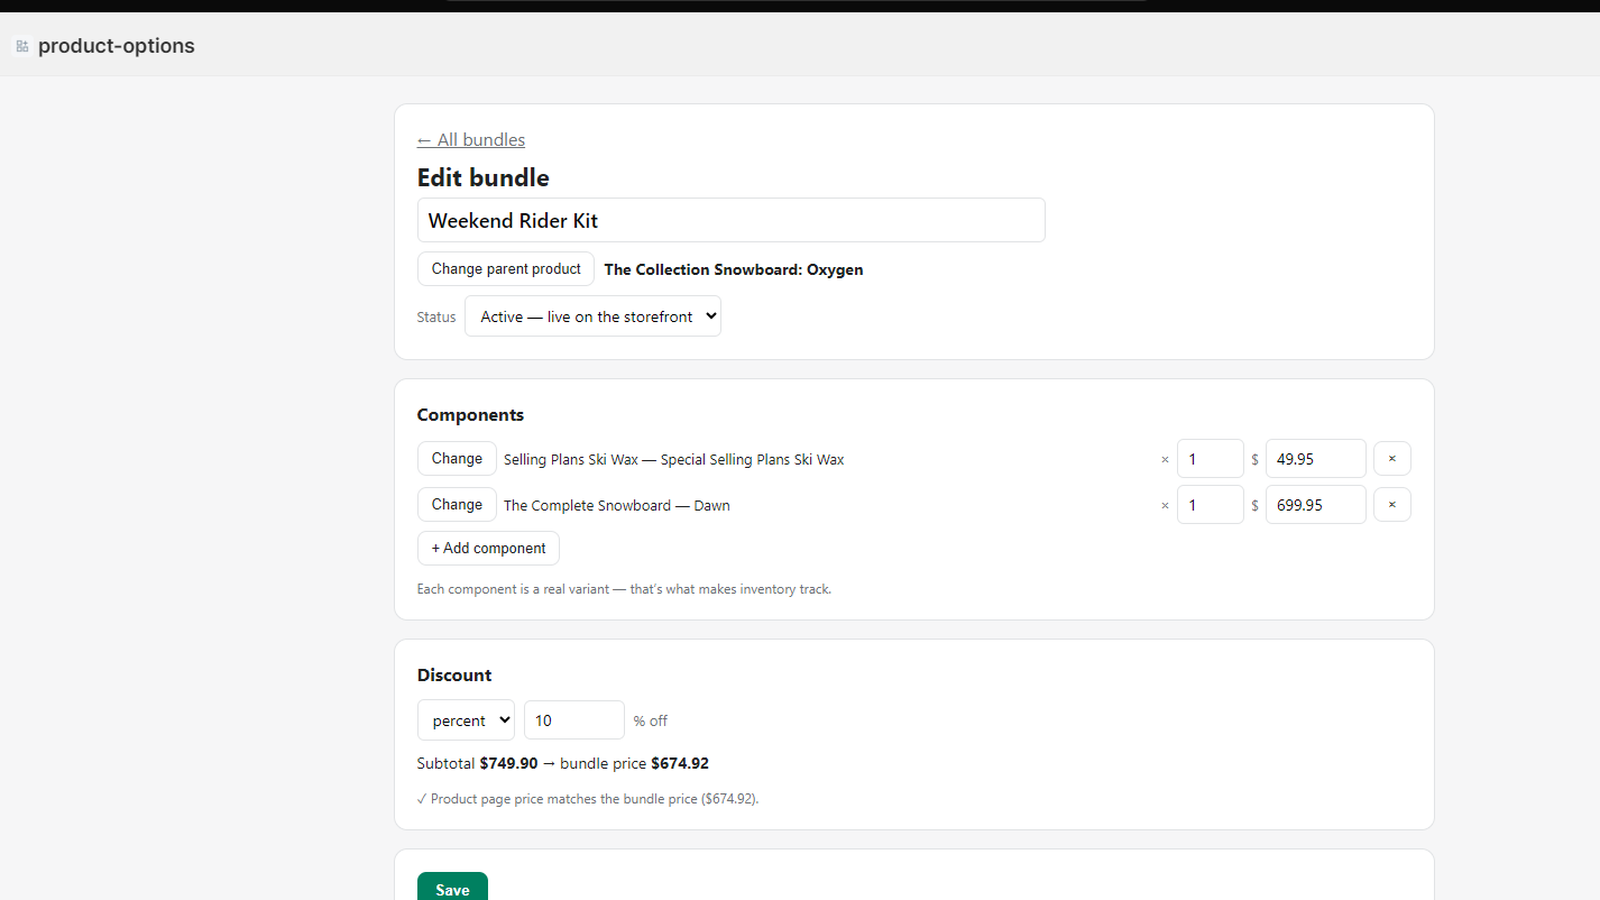Click the 699.95 price field

[1316, 505]
